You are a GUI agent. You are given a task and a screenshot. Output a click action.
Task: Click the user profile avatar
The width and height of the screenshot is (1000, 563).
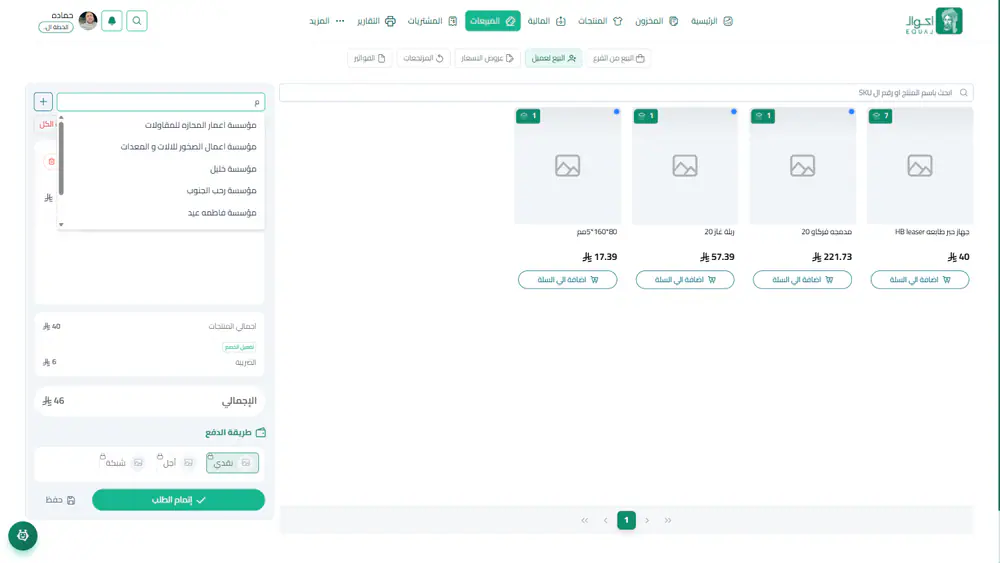tap(88, 21)
